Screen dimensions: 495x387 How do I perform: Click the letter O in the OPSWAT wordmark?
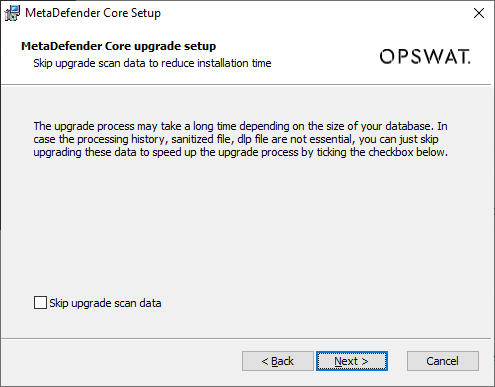(x=387, y=57)
